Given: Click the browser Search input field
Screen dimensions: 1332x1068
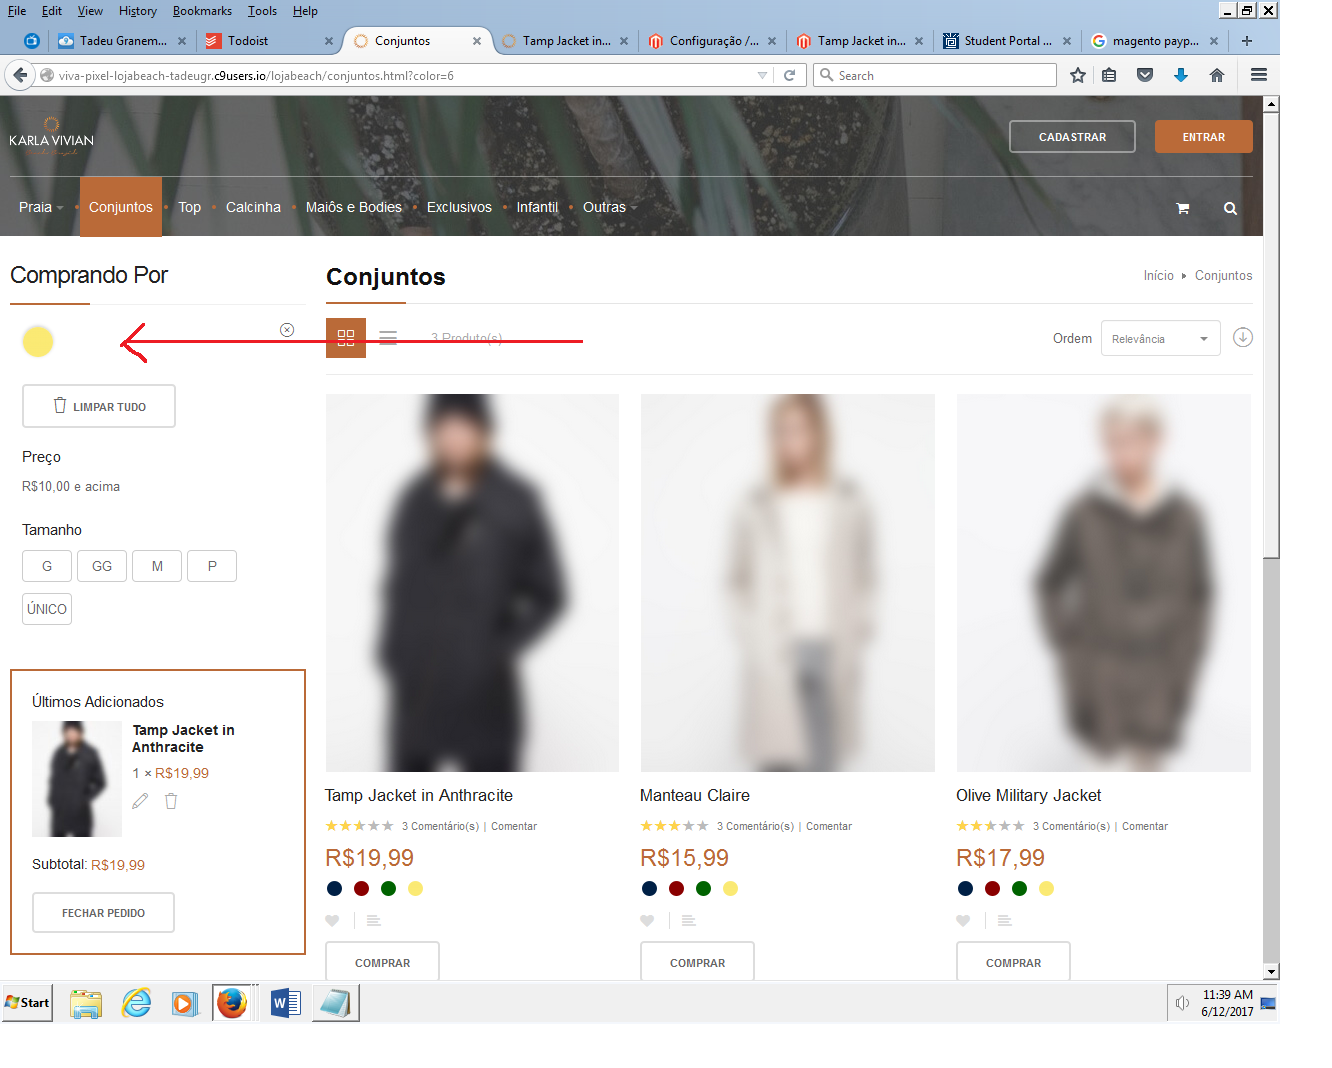Looking at the screenshot, I should tap(935, 75).
